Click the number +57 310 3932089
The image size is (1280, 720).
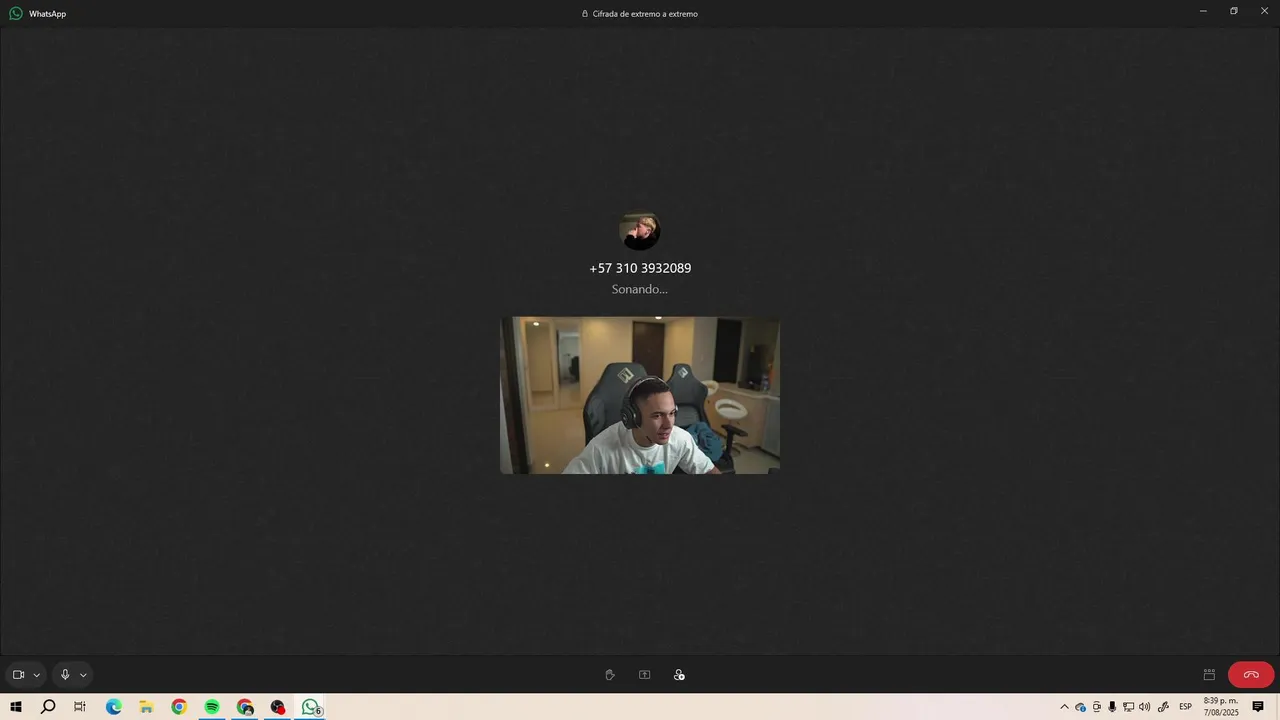coord(640,268)
